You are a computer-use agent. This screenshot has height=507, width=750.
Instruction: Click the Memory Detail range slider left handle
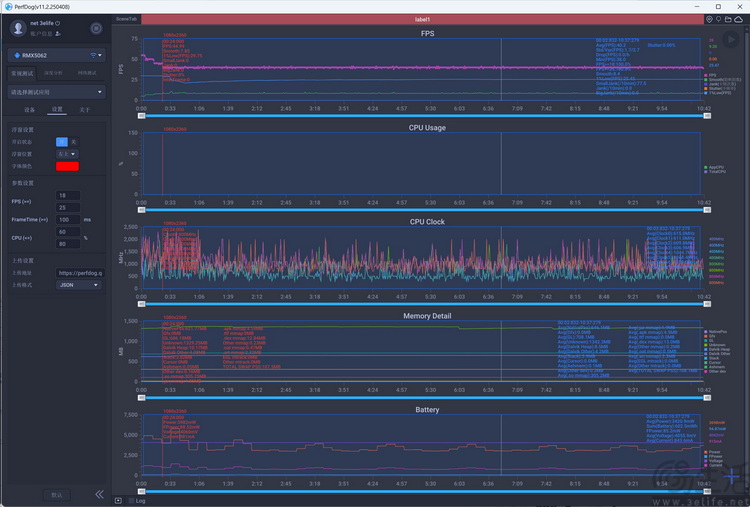point(141,398)
